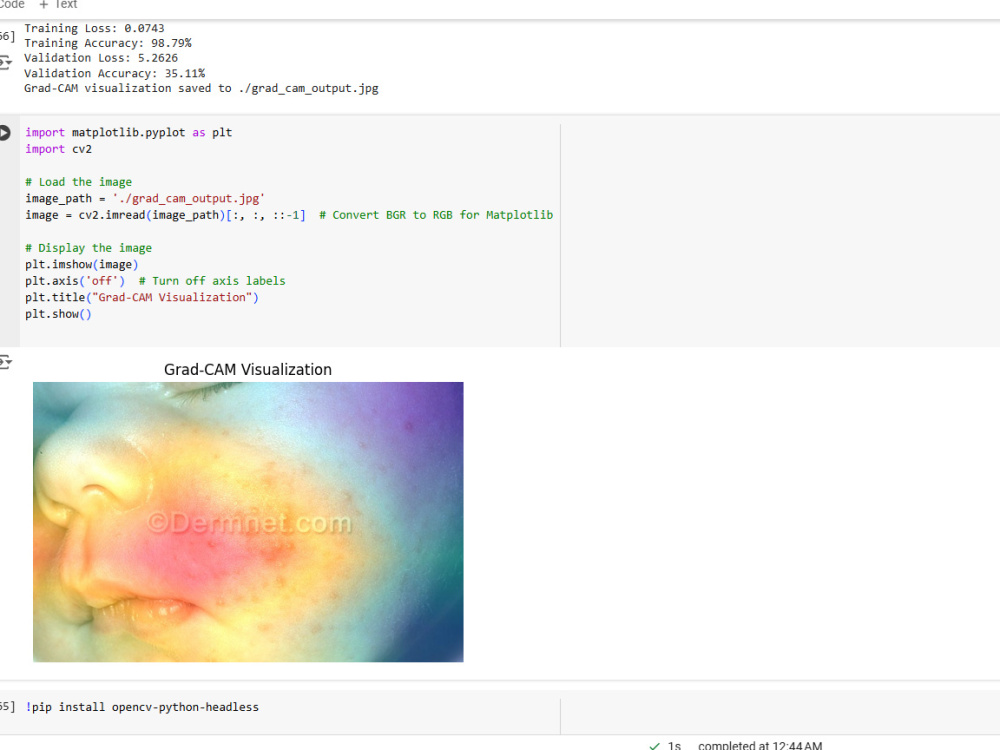Click the 'Grad-CAM Visualization' plot title
This screenshot has width=1000, height=750.
click(247, 370)
